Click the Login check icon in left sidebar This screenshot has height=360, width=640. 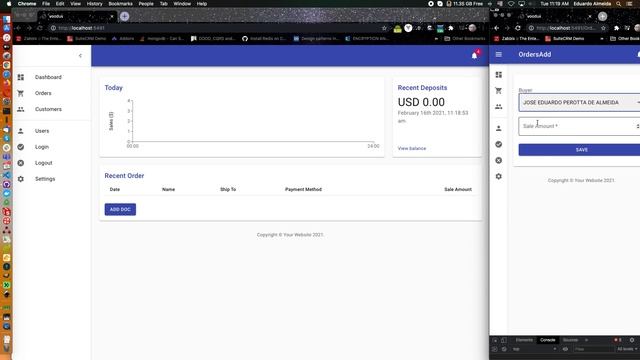(21, 147)
